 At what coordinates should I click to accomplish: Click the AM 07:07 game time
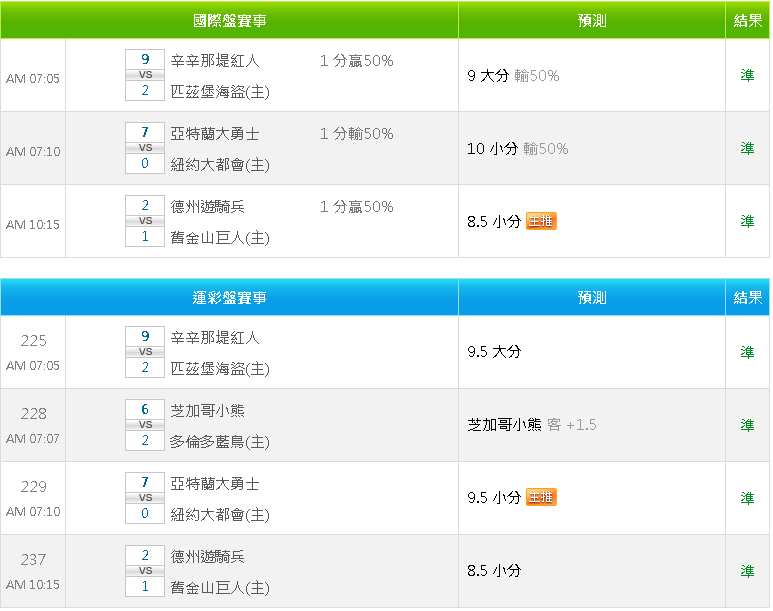click(33, 438)
